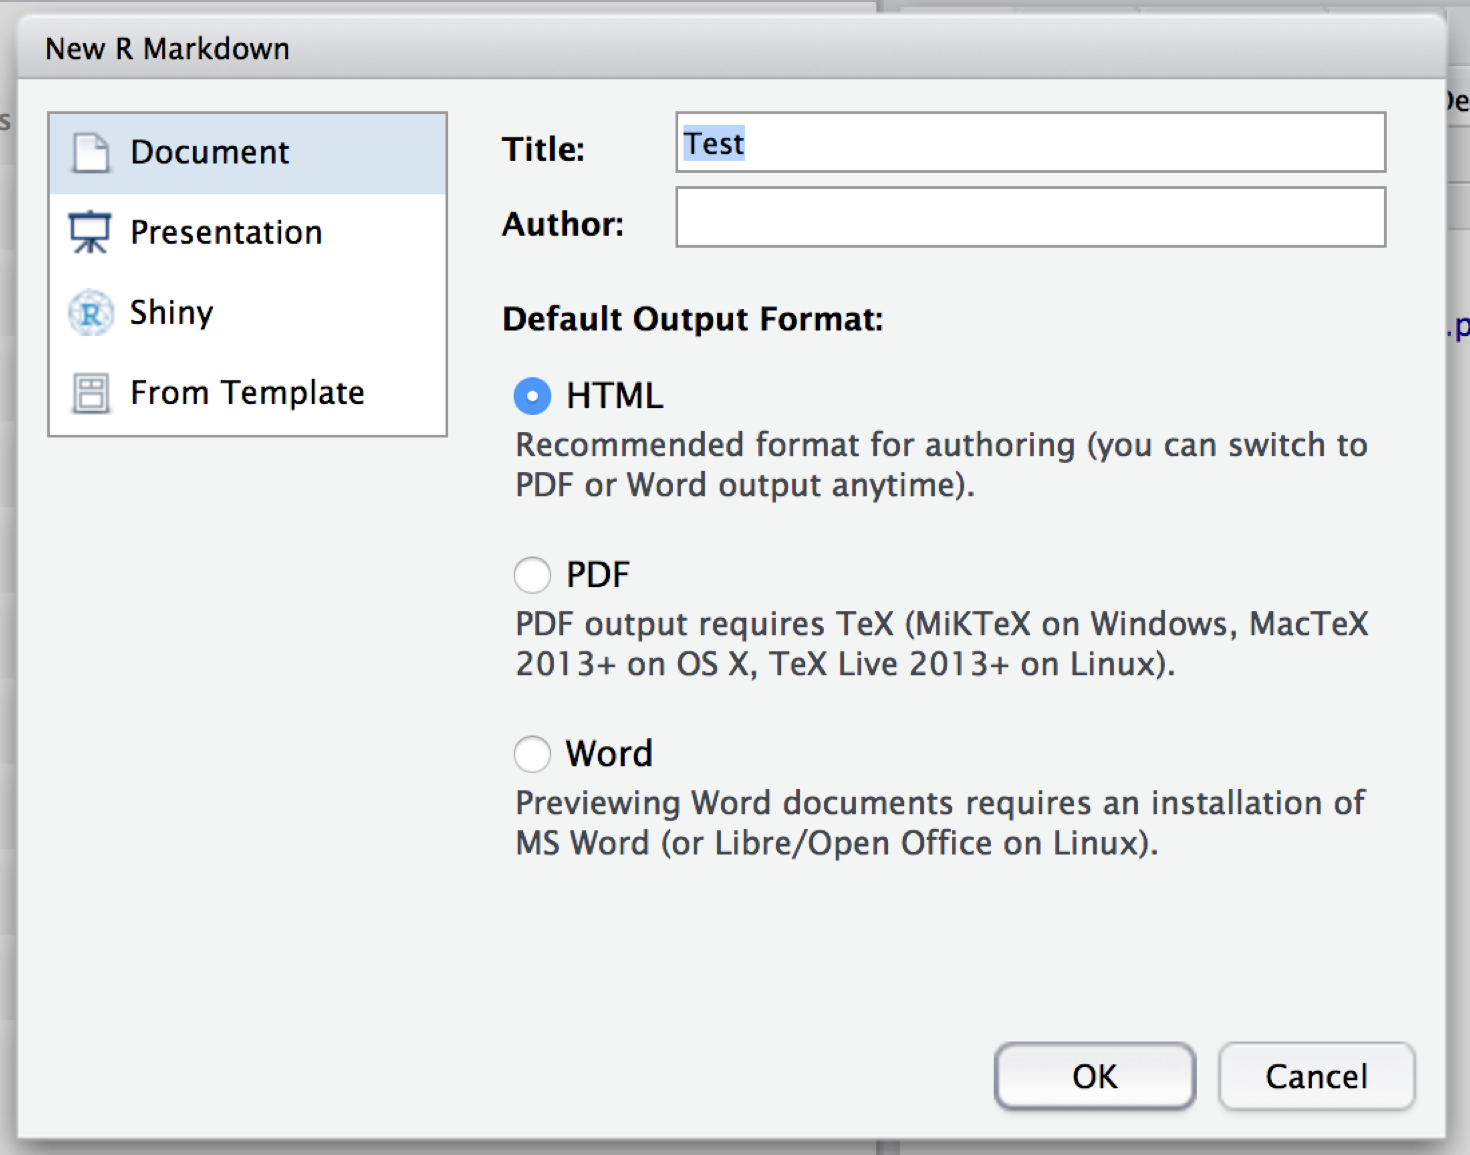1470x1155 pixels.
Task: Click the highlighted 'Test' text in Title
Action: point(714,144)
